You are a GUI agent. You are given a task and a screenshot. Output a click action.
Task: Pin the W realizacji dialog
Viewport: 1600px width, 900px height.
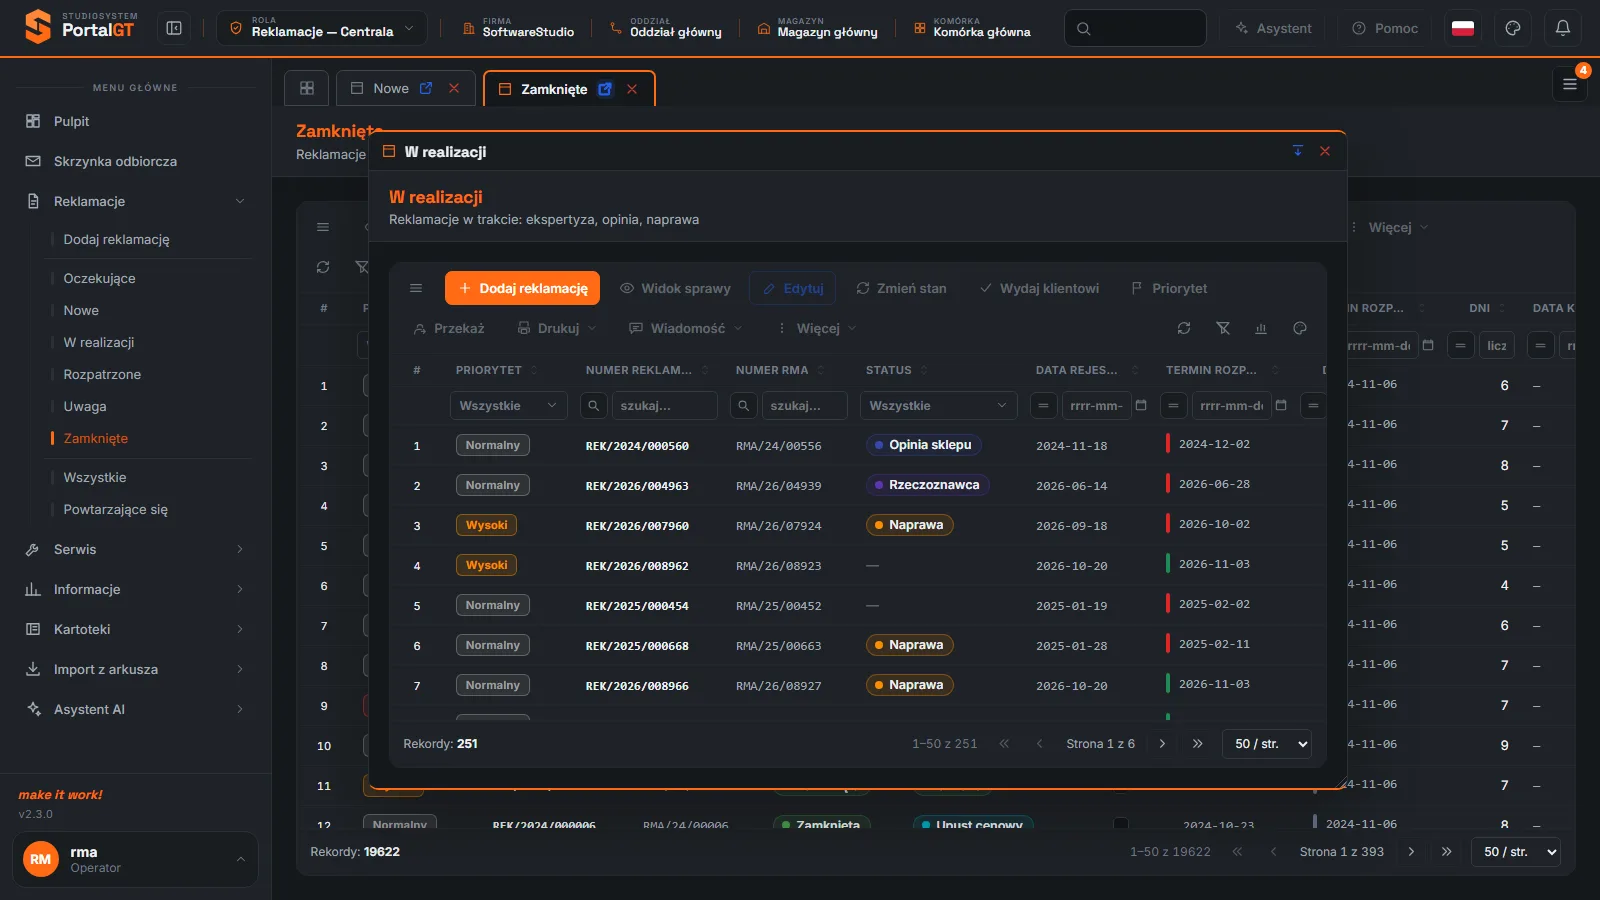1298,151
